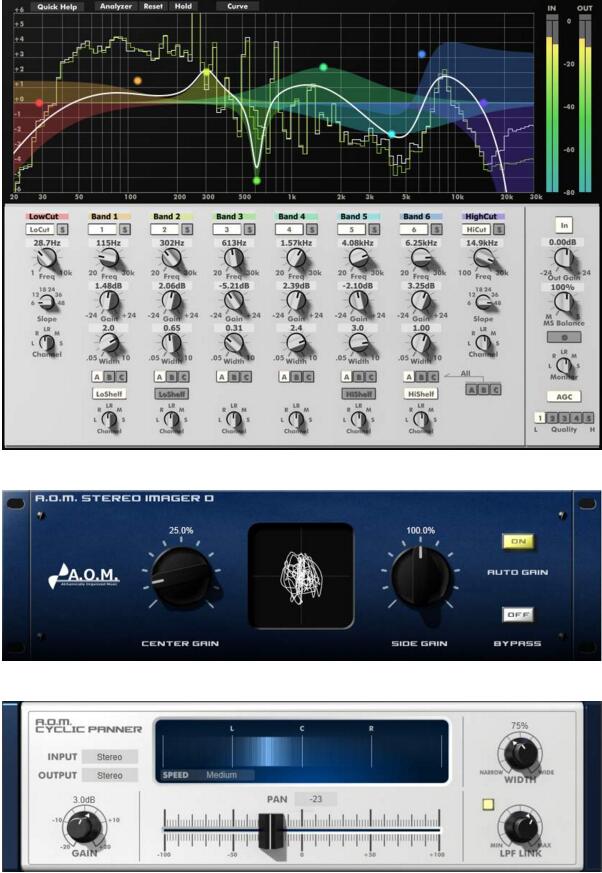
Task: Click the Band 6 width knob
Action: (x=421, y=344)
